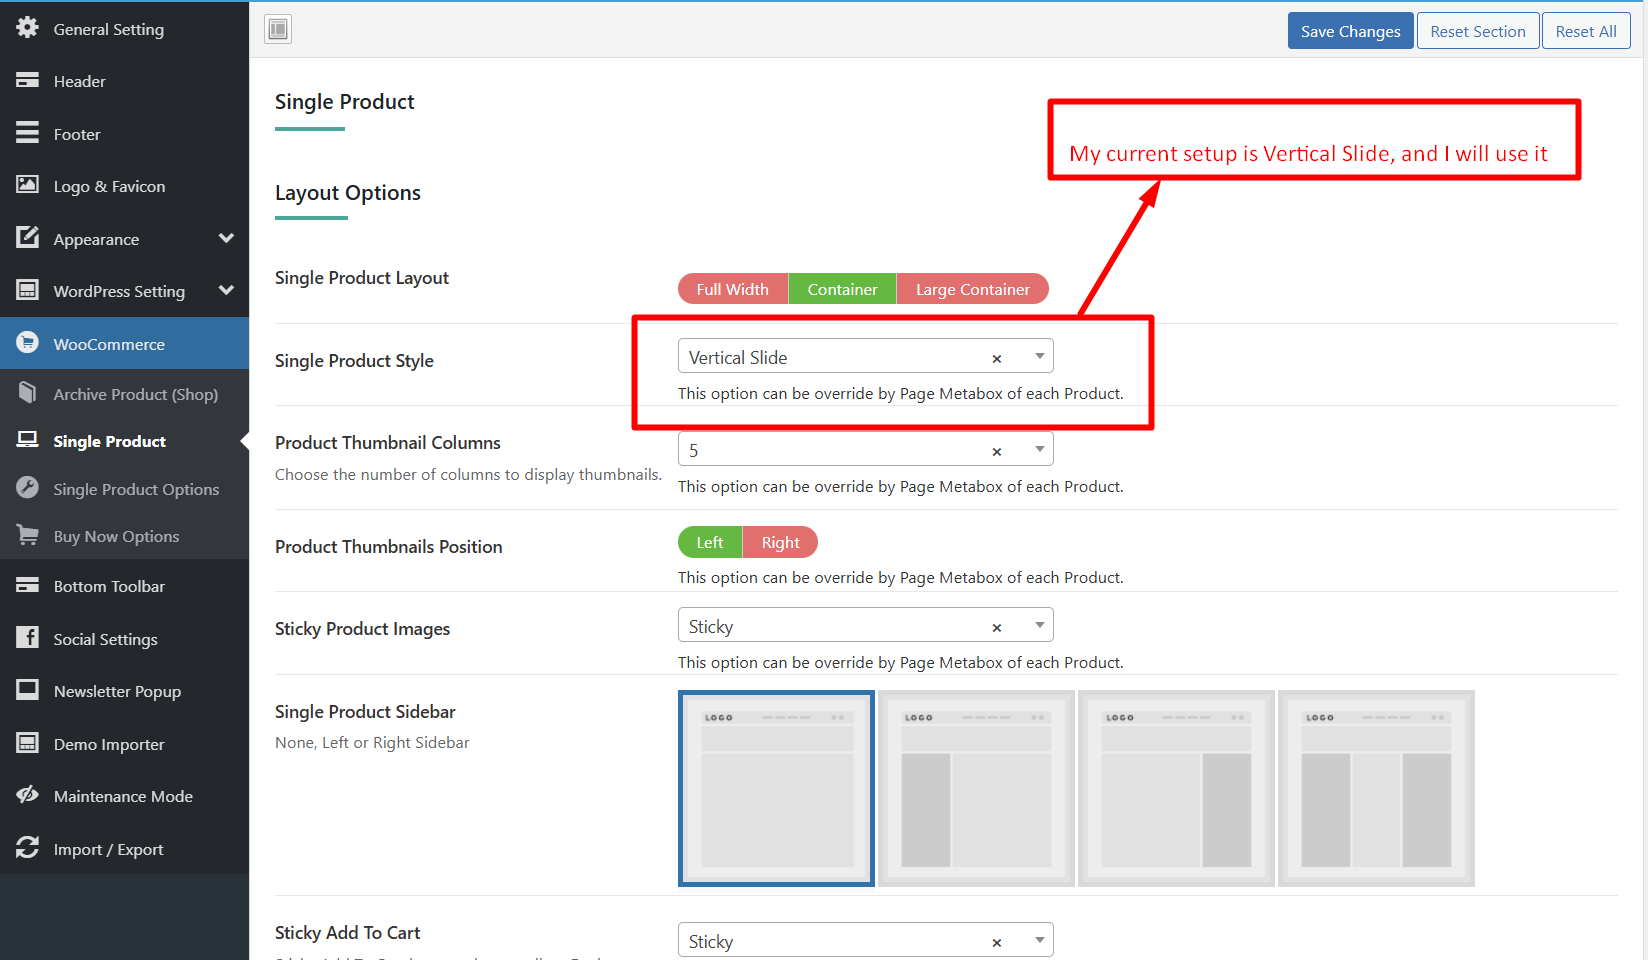Image resolution: width=1648 pixels, height=960 pixels.
Task: Click the Appearance edit icon
Action: pos(27,237)
